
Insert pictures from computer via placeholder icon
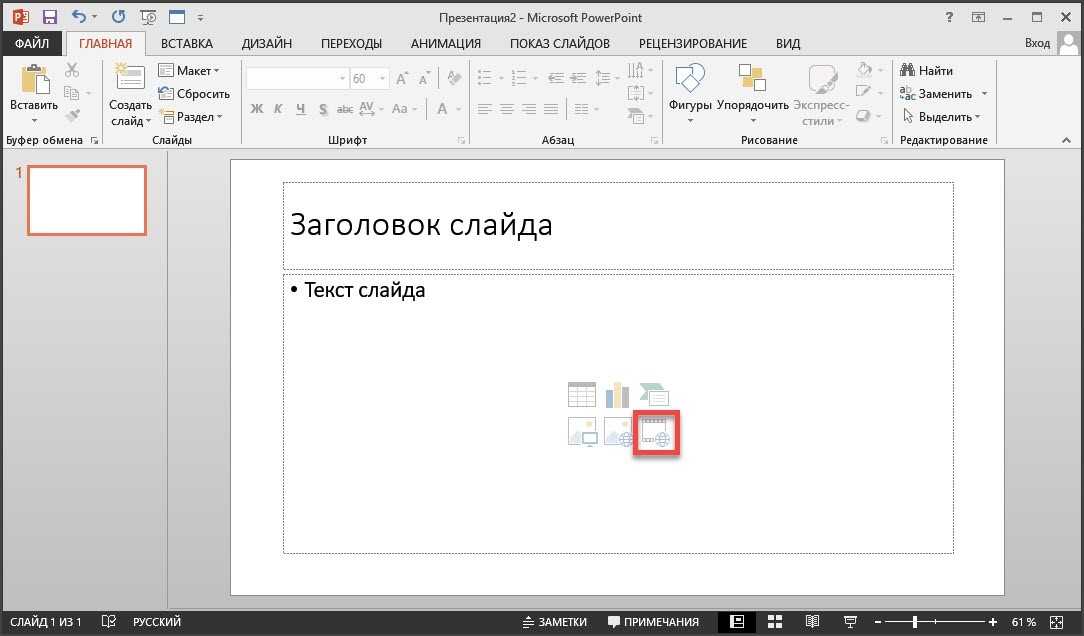tap(581, 432)
